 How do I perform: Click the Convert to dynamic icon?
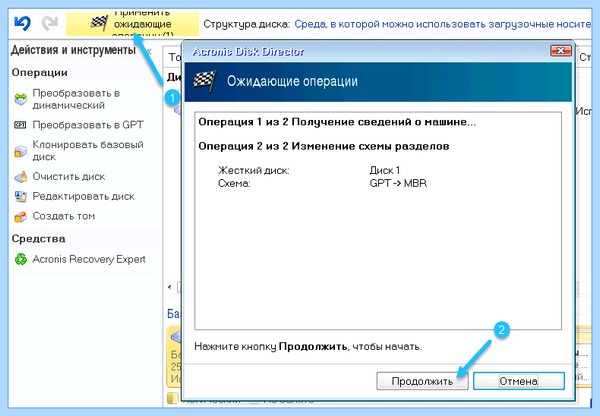[x=21, y=99]
